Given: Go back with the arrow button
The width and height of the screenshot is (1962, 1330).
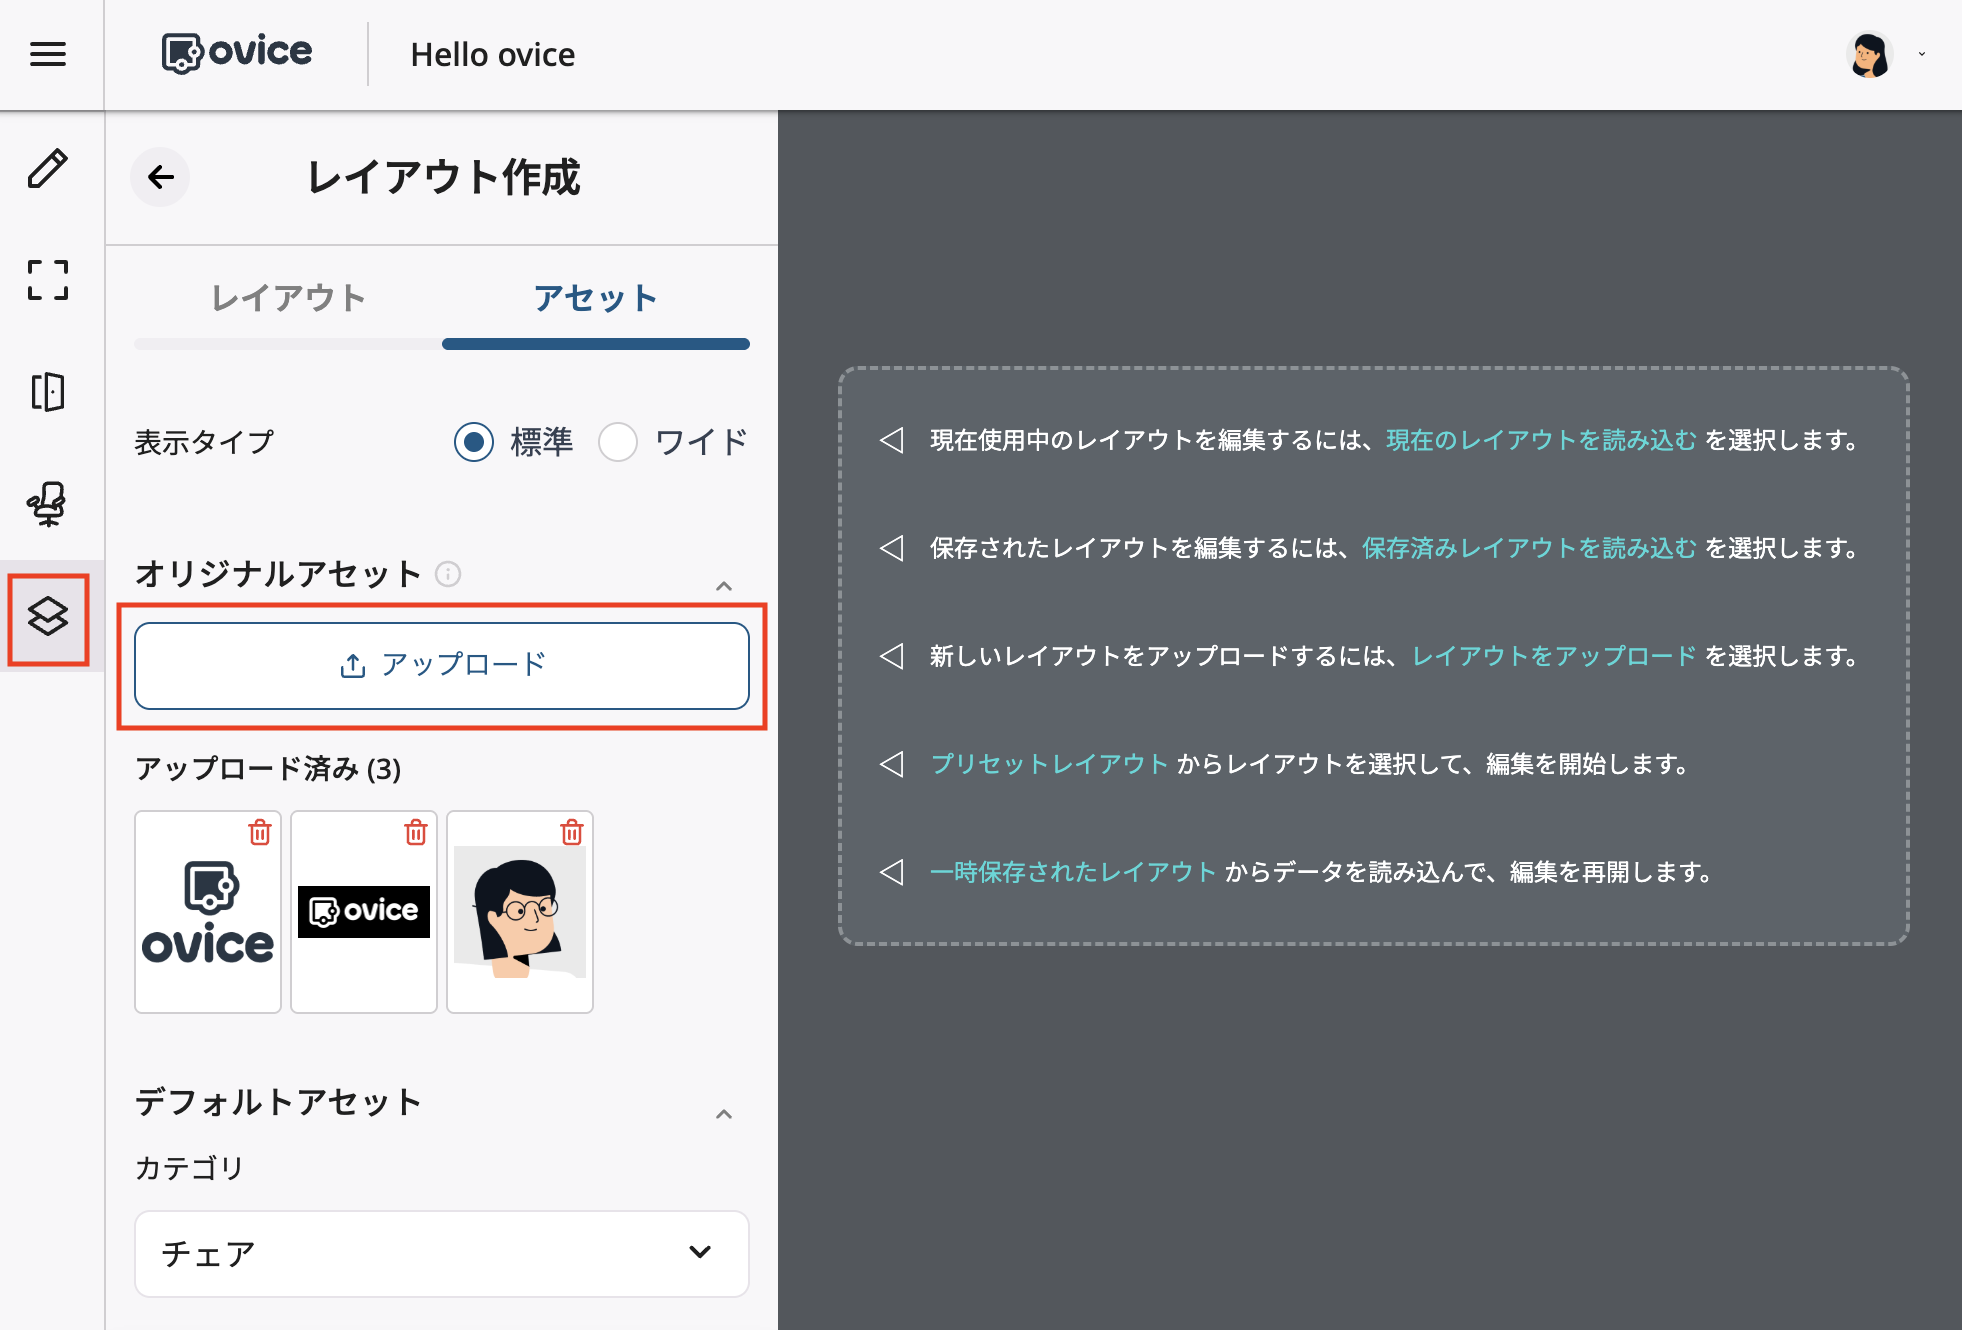Looking at the screenshot, I should [161, 177].
